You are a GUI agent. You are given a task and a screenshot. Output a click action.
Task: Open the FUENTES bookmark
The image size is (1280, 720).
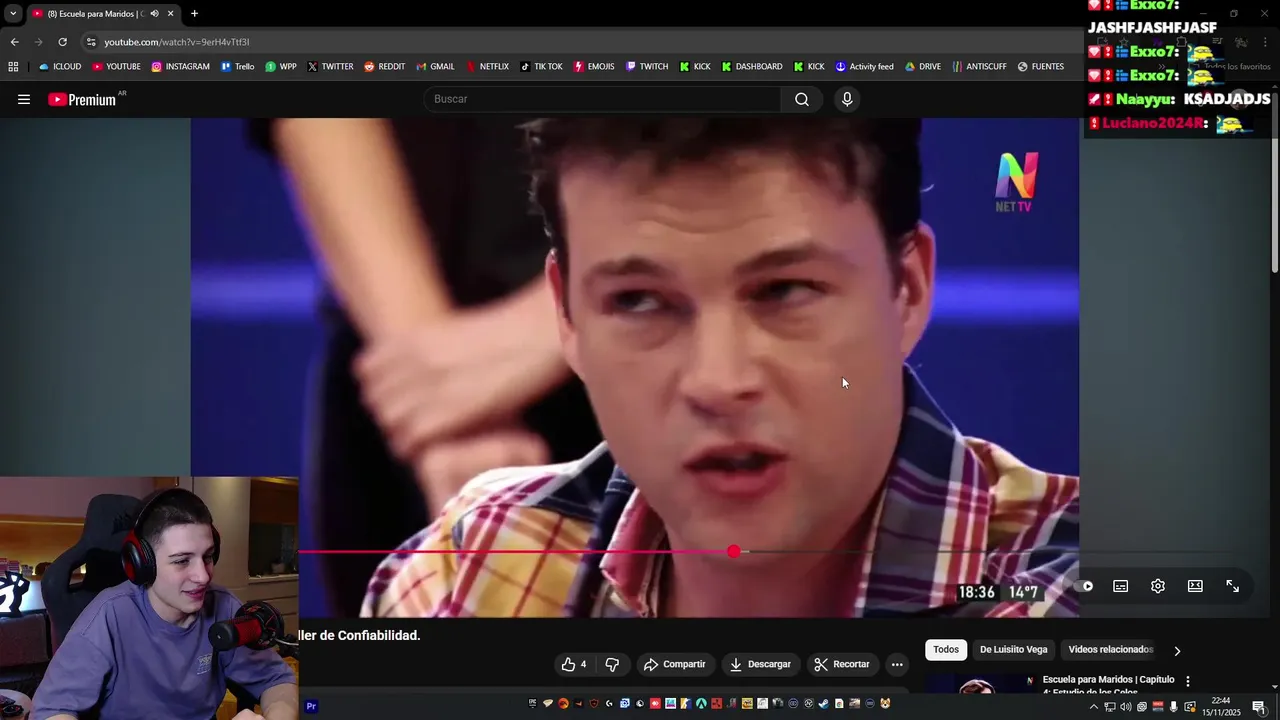1041,67
